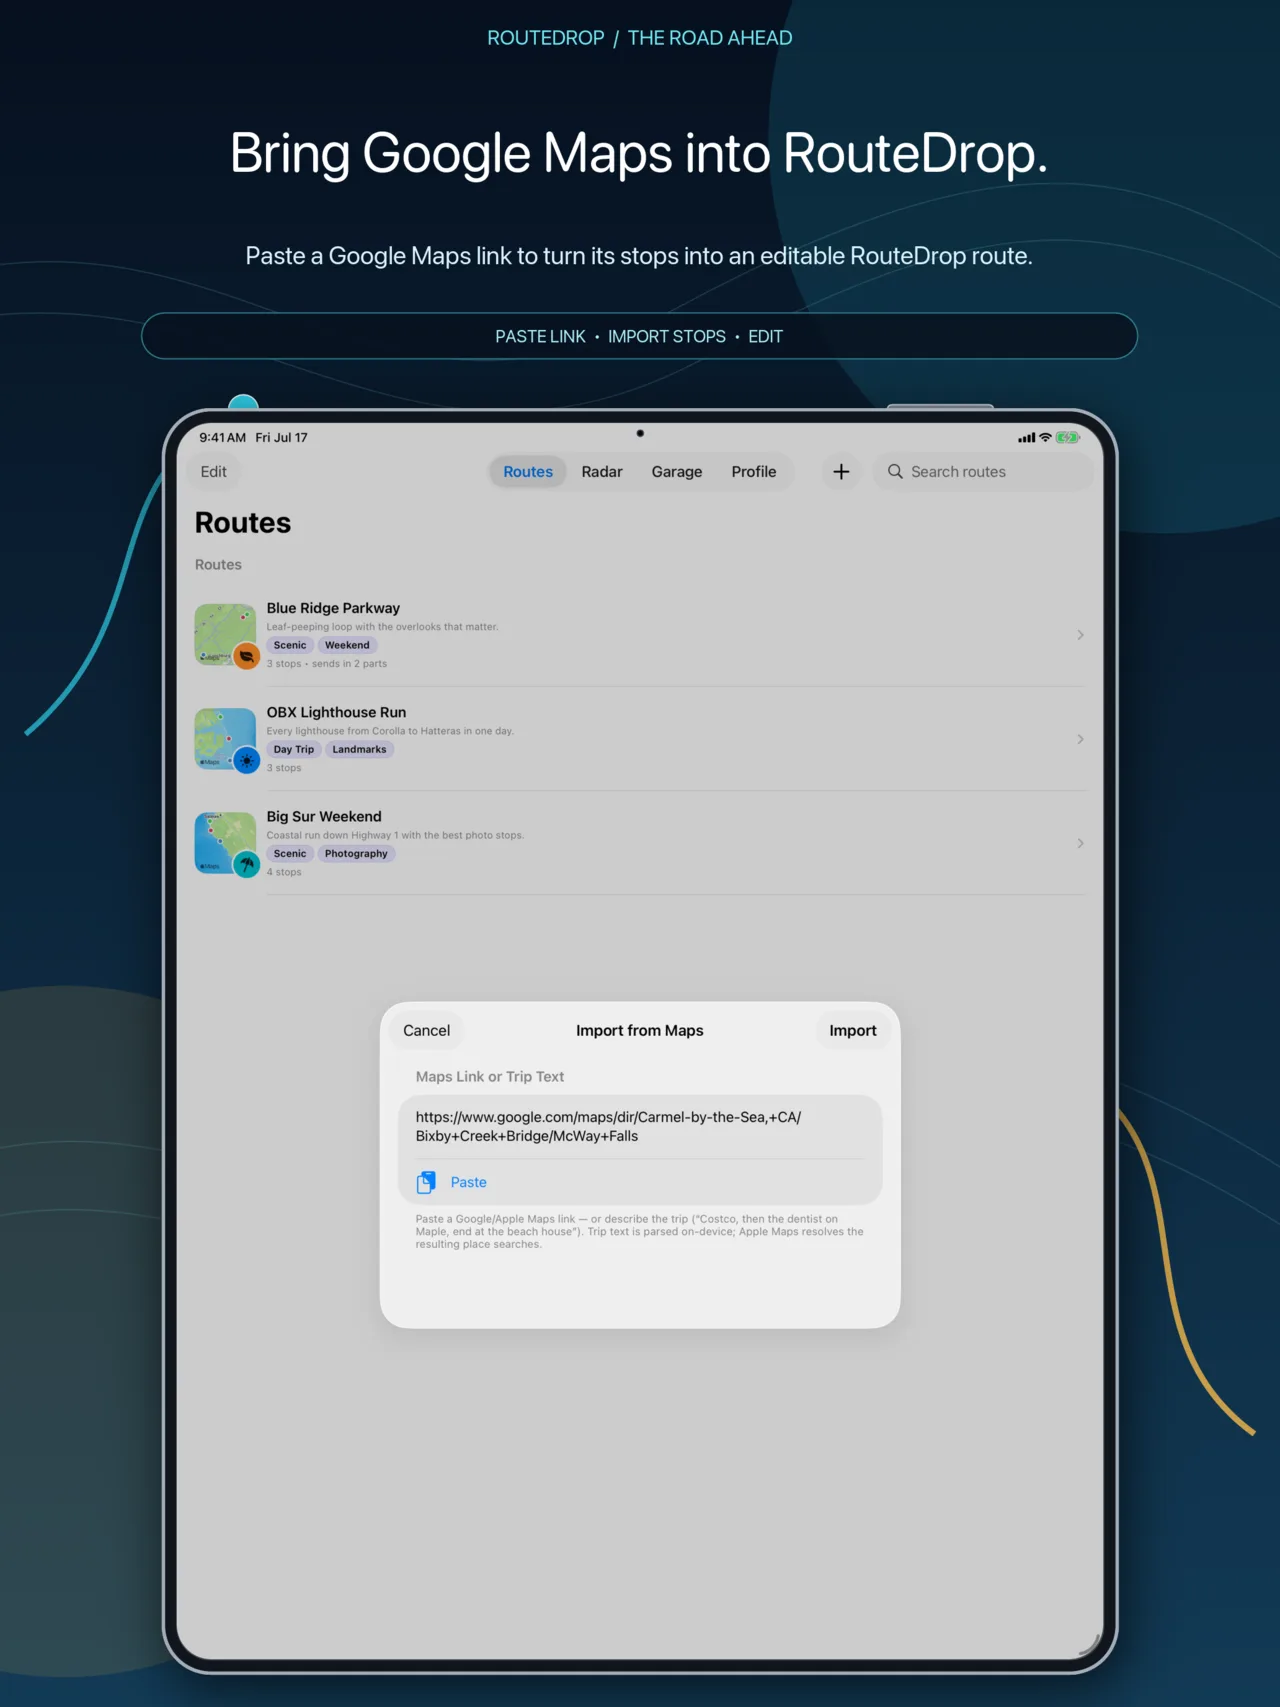The height and width of the screenshot is (1707, 1280).
Task: Click the 'Coastal run down Highway 1' description
Action: tap(395, 835)
